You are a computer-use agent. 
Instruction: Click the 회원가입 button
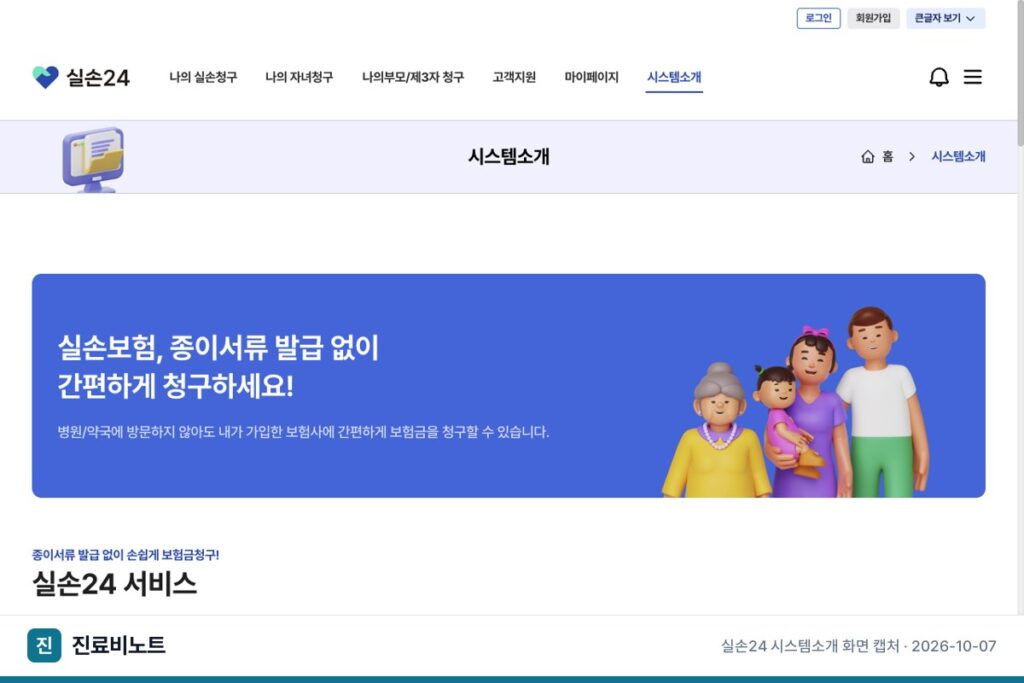click(873, 18)
